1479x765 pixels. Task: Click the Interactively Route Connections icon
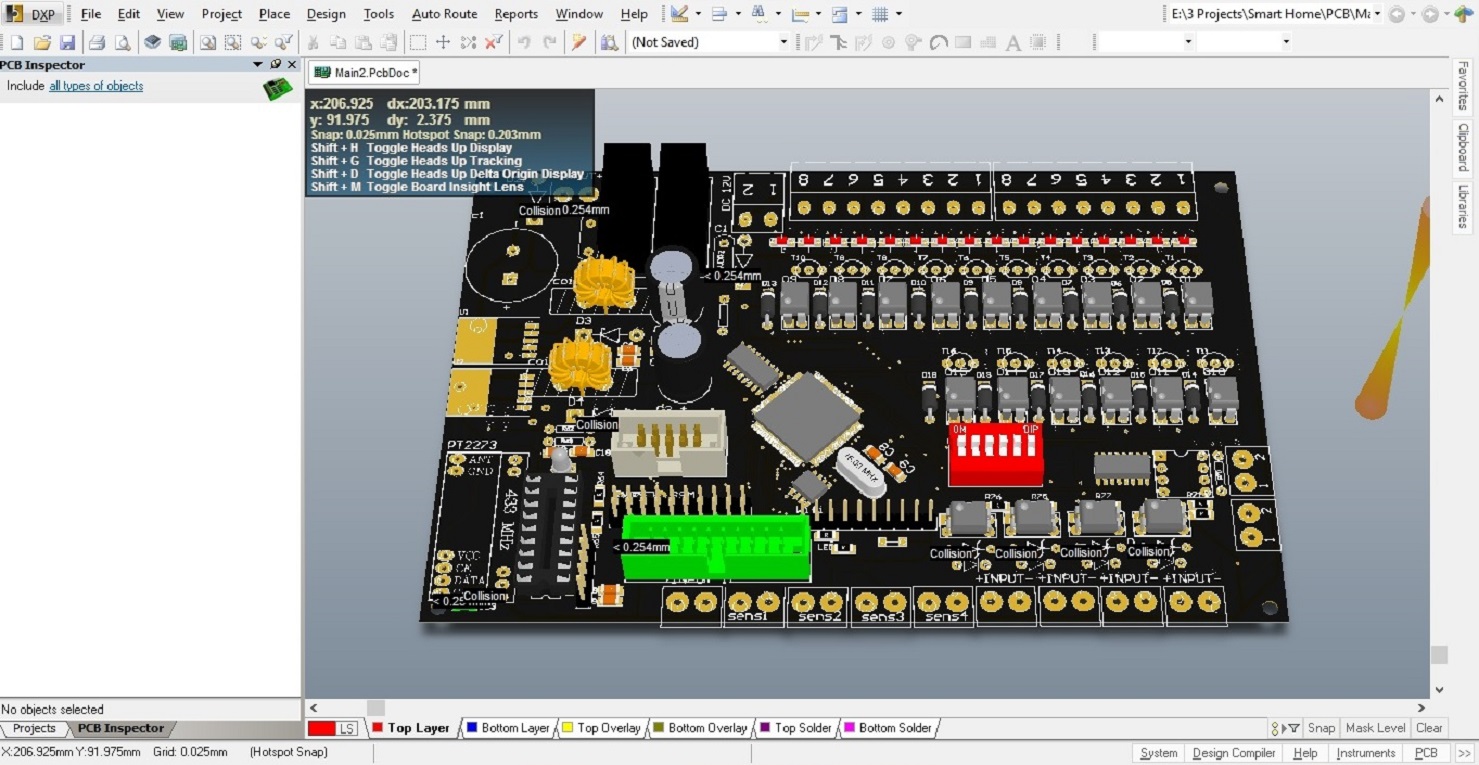813,42
